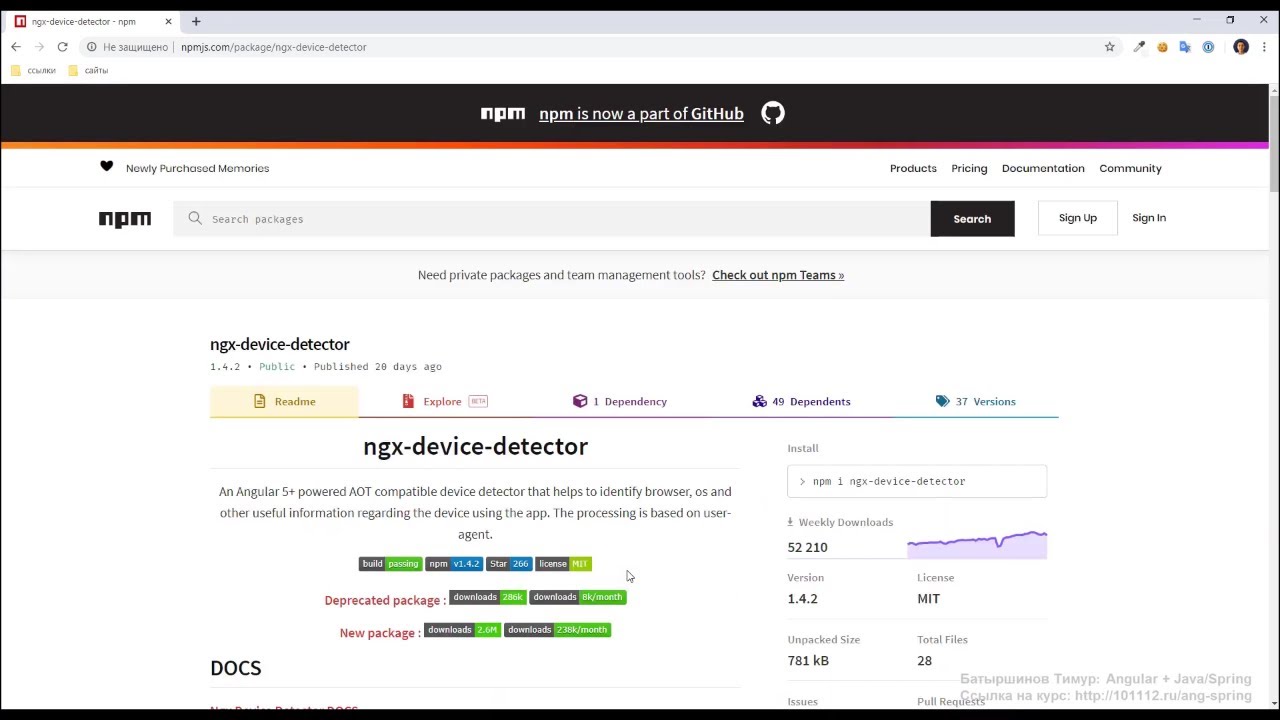Image resolution: width=1280 pixels, height=720 pixels.
Task: Click the 781 kB unpacked size value
Action: (x=808, y=661)
